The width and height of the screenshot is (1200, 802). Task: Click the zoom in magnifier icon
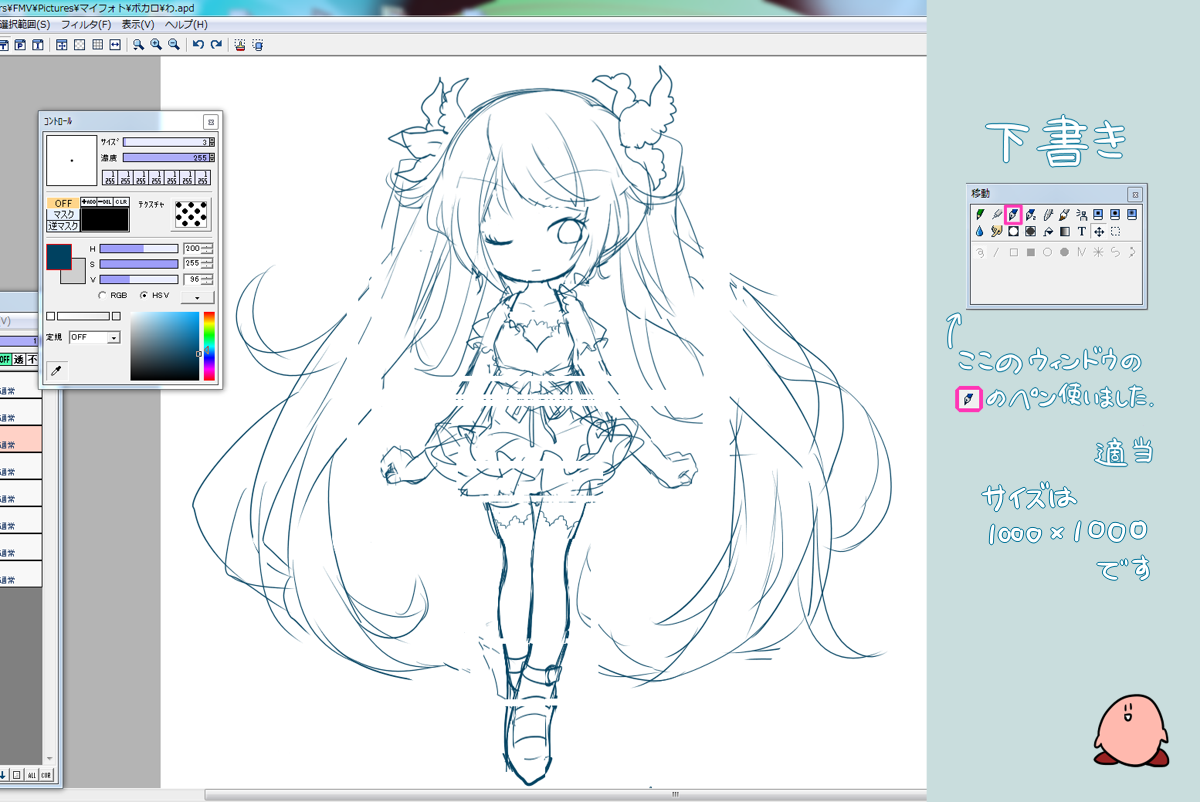tap(156, 45)
